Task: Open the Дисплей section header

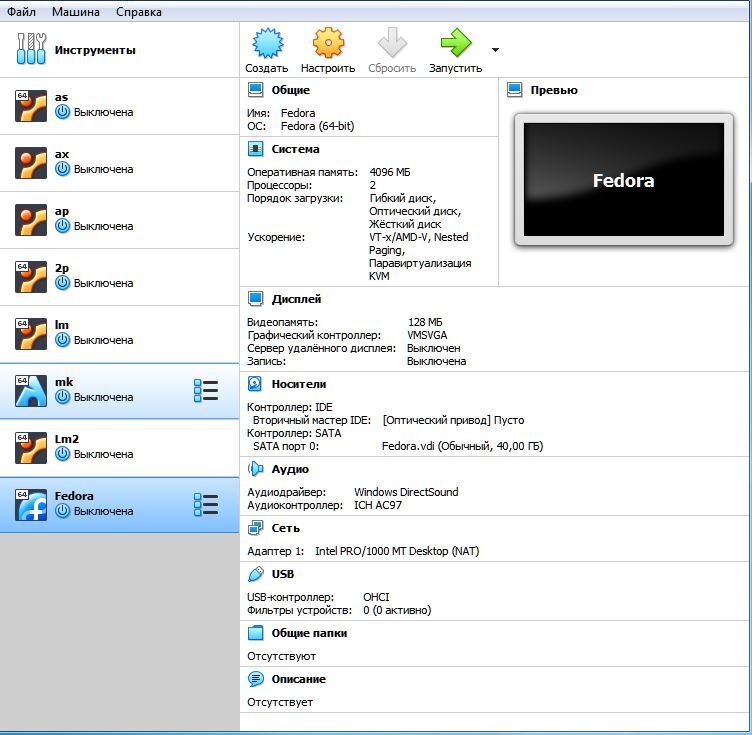Action: (x=296, y=299)
